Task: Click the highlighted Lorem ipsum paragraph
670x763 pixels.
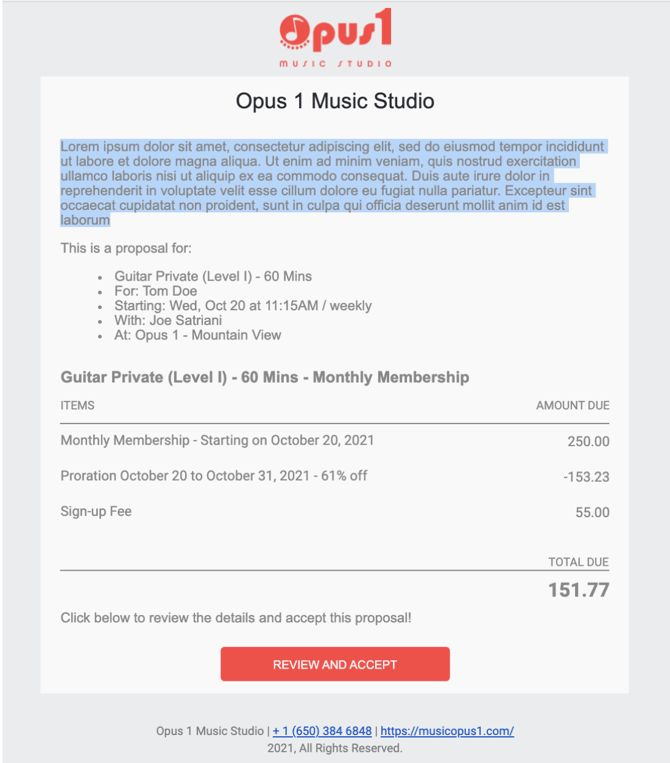Action: 333,183
